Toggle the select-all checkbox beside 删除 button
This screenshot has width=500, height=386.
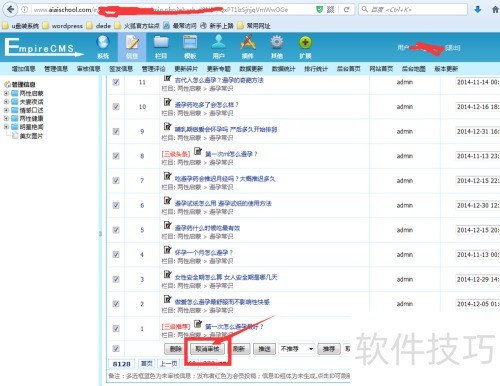pos(116,349)
